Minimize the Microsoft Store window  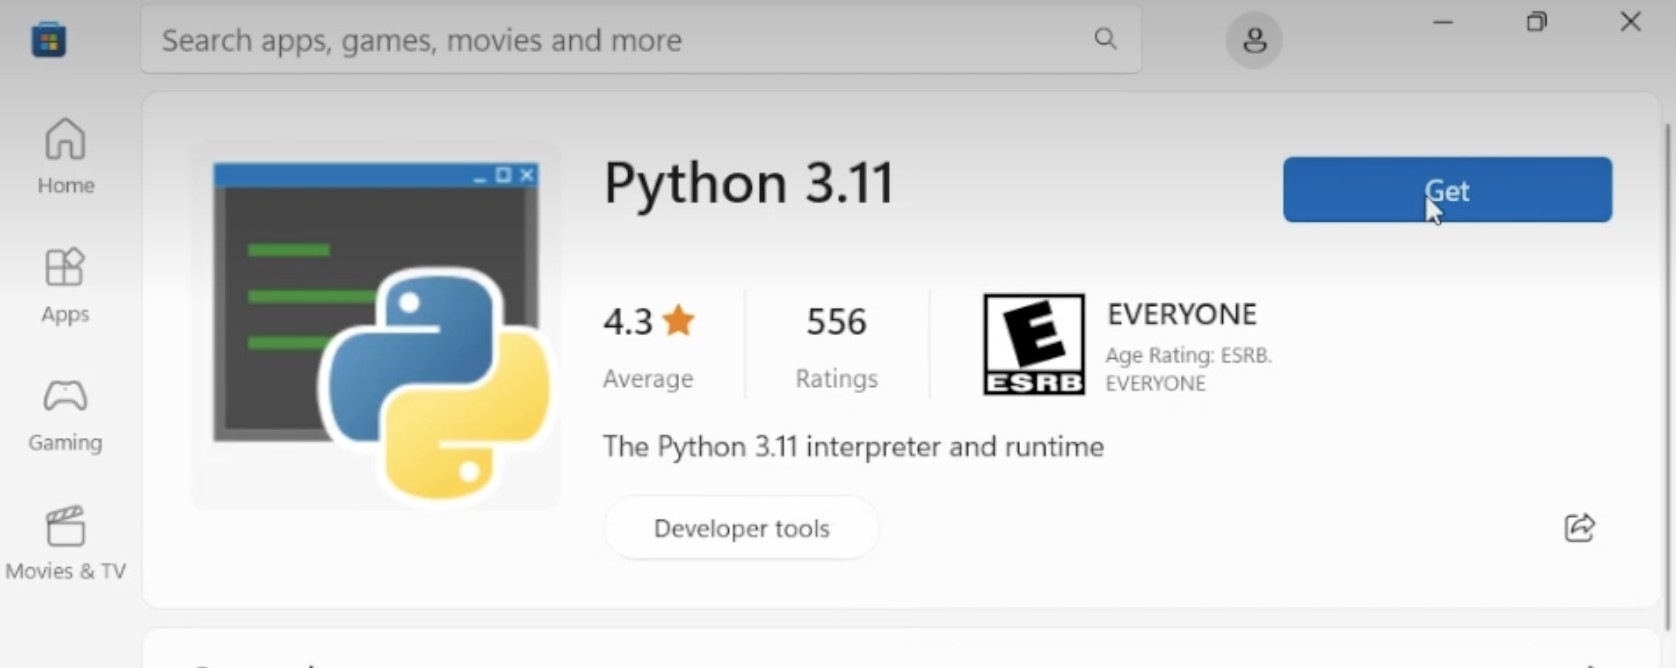(x=1442, y=22)
